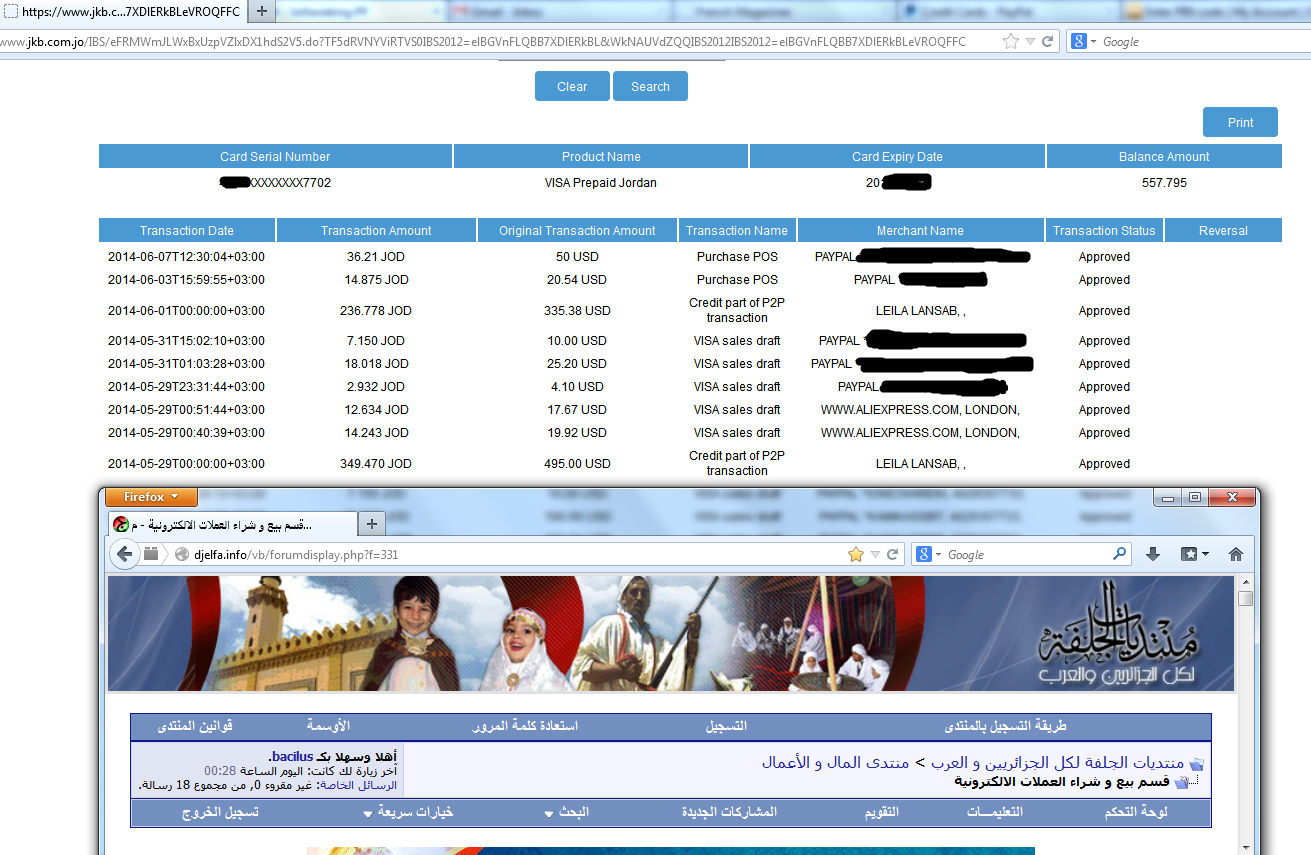Screen dimensions: 1311x855
Task: Expand خيارات سريعة quick options dropdown
Action: click(409, 813)
